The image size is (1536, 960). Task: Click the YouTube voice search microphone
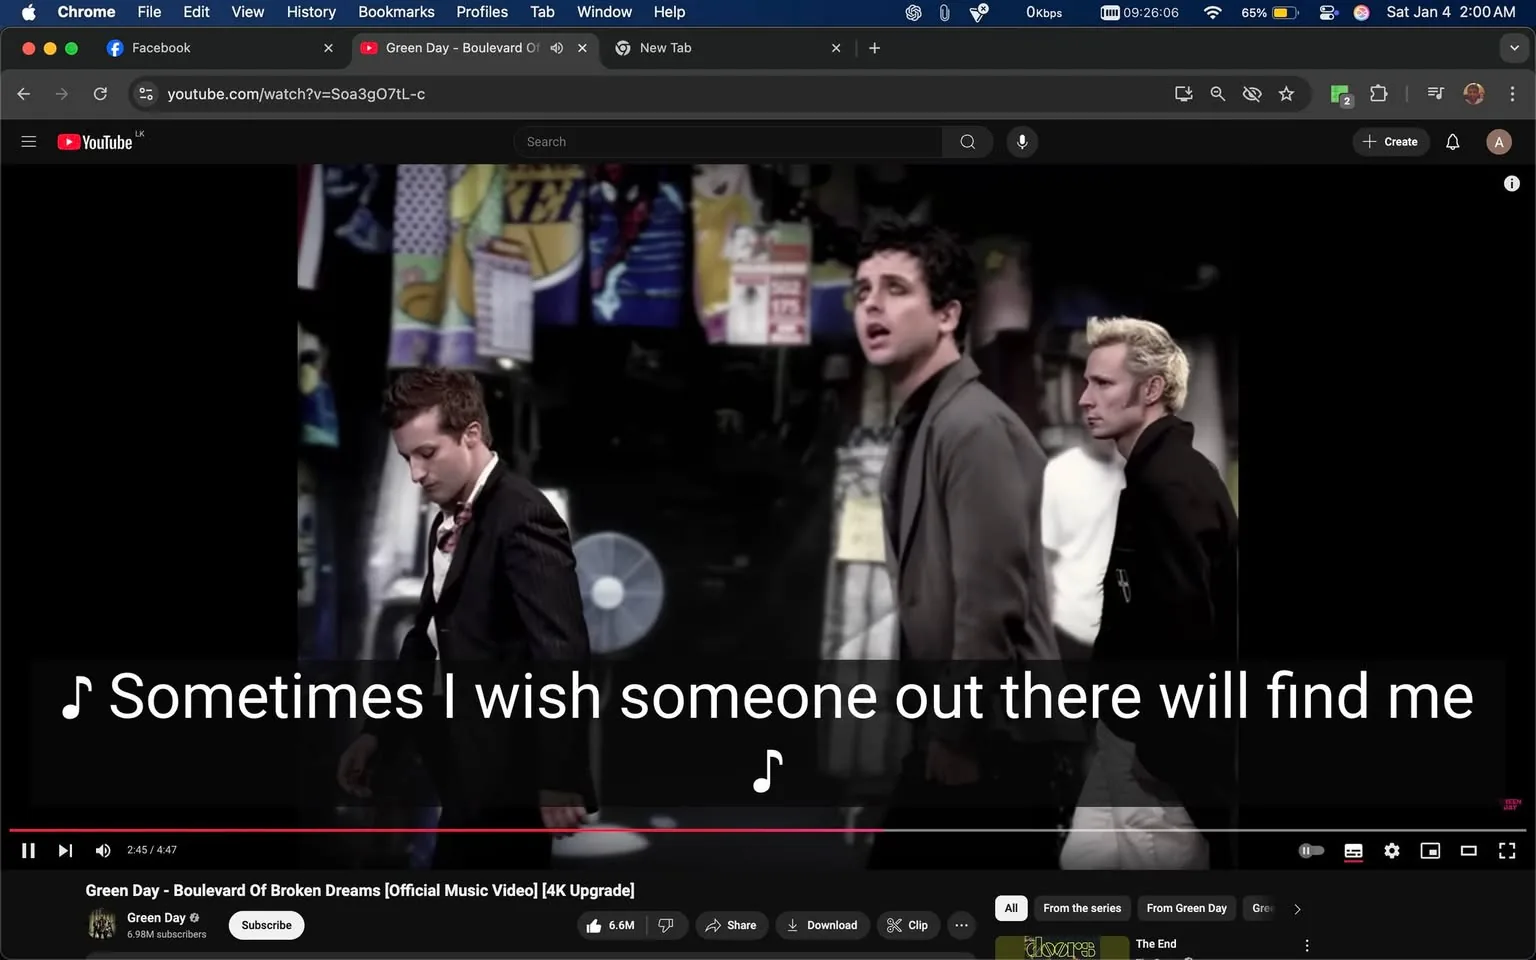click(1022, 141)
